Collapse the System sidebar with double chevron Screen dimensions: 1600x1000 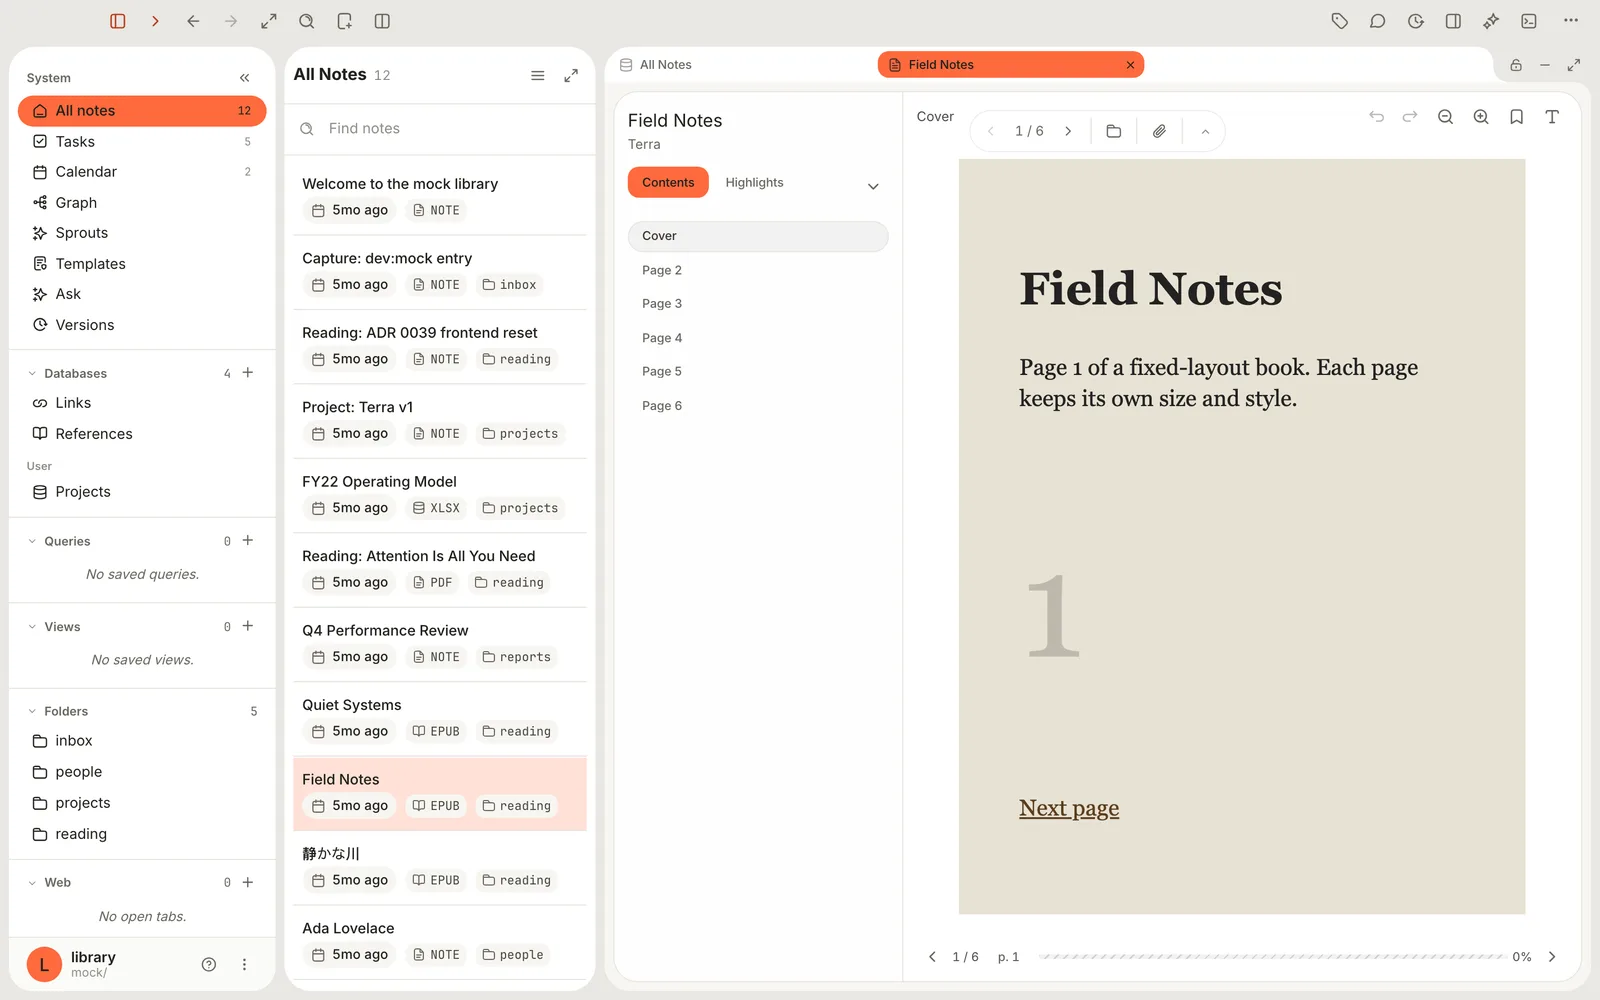point(245,78)
